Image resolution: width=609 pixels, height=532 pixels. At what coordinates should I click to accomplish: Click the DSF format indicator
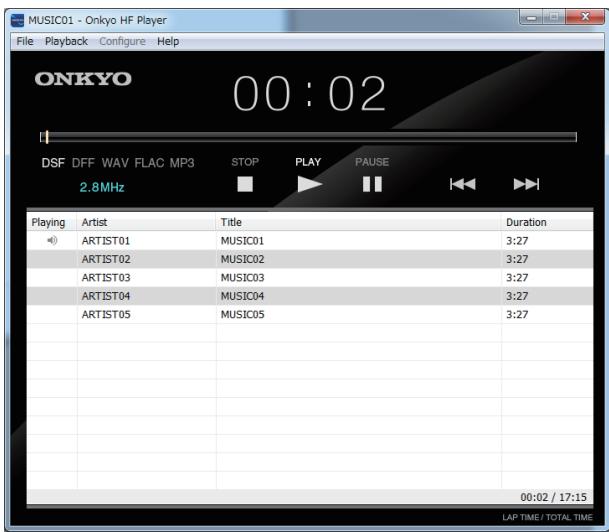coord(53,163)
